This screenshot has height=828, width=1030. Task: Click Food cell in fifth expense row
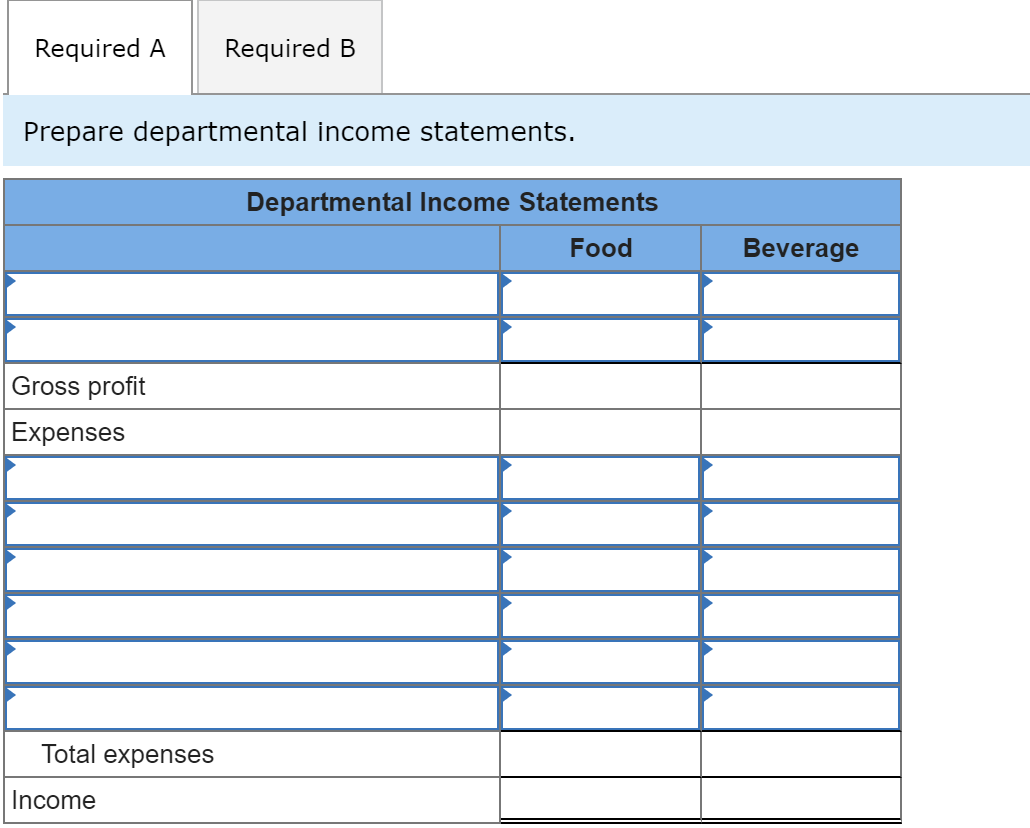coord(600,662)
